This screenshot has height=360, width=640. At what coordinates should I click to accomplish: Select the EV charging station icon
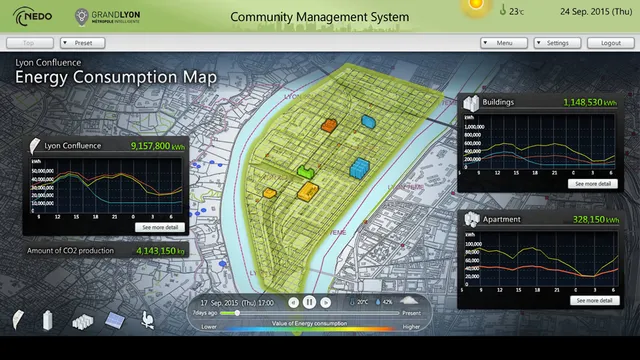click(x=147, y=320)
